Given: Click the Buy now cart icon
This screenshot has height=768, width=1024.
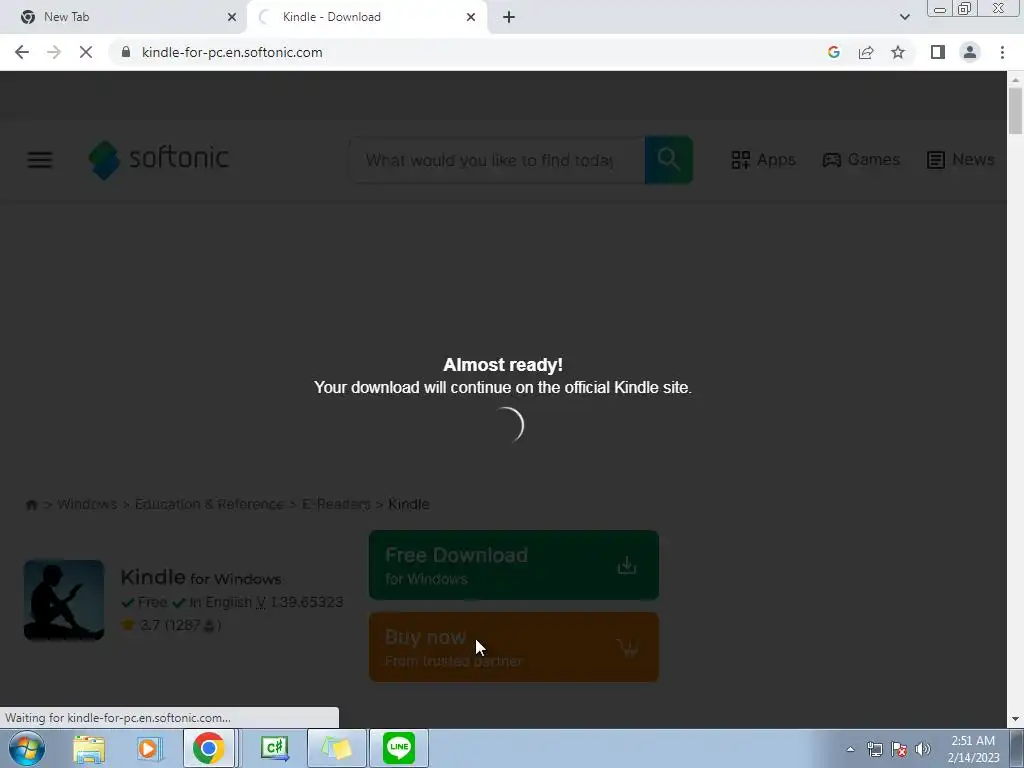Looking at the screenshot, I should (x=627, y=647).
